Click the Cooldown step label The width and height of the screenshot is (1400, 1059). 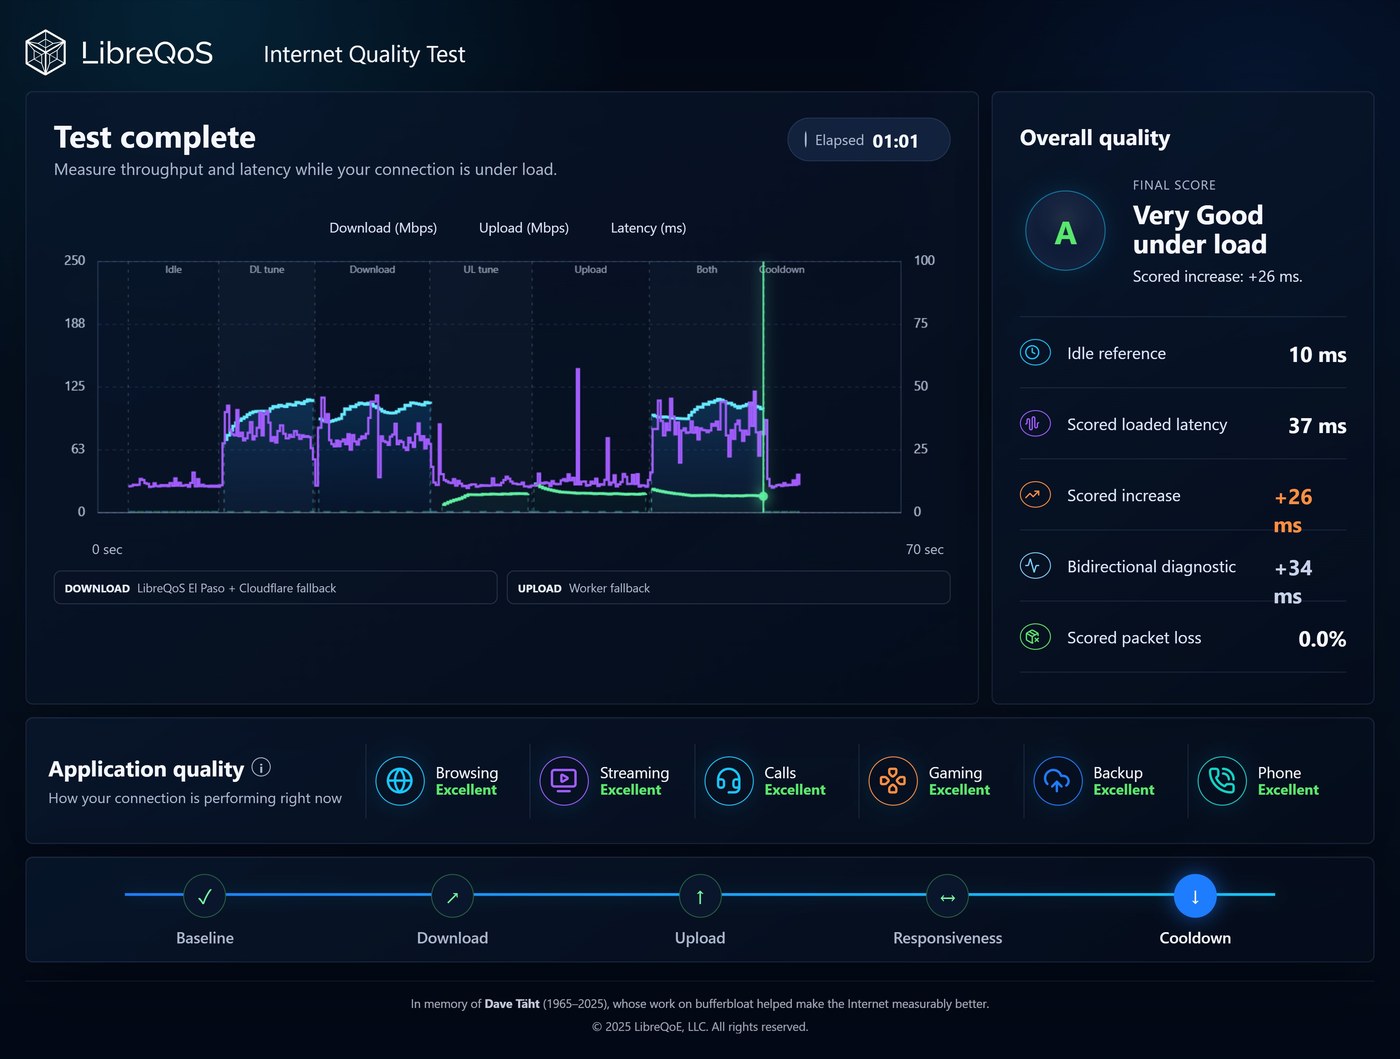tap(1195, 938)
